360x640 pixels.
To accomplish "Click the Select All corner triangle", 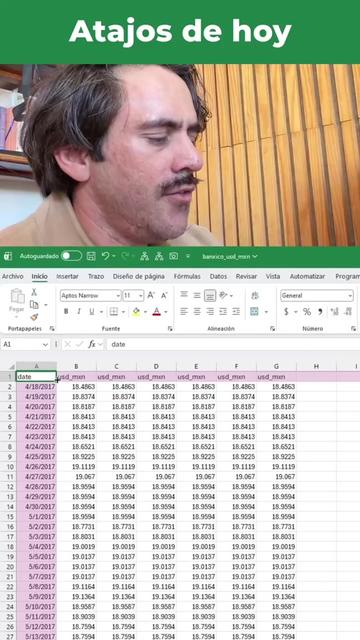I will 12,367.
